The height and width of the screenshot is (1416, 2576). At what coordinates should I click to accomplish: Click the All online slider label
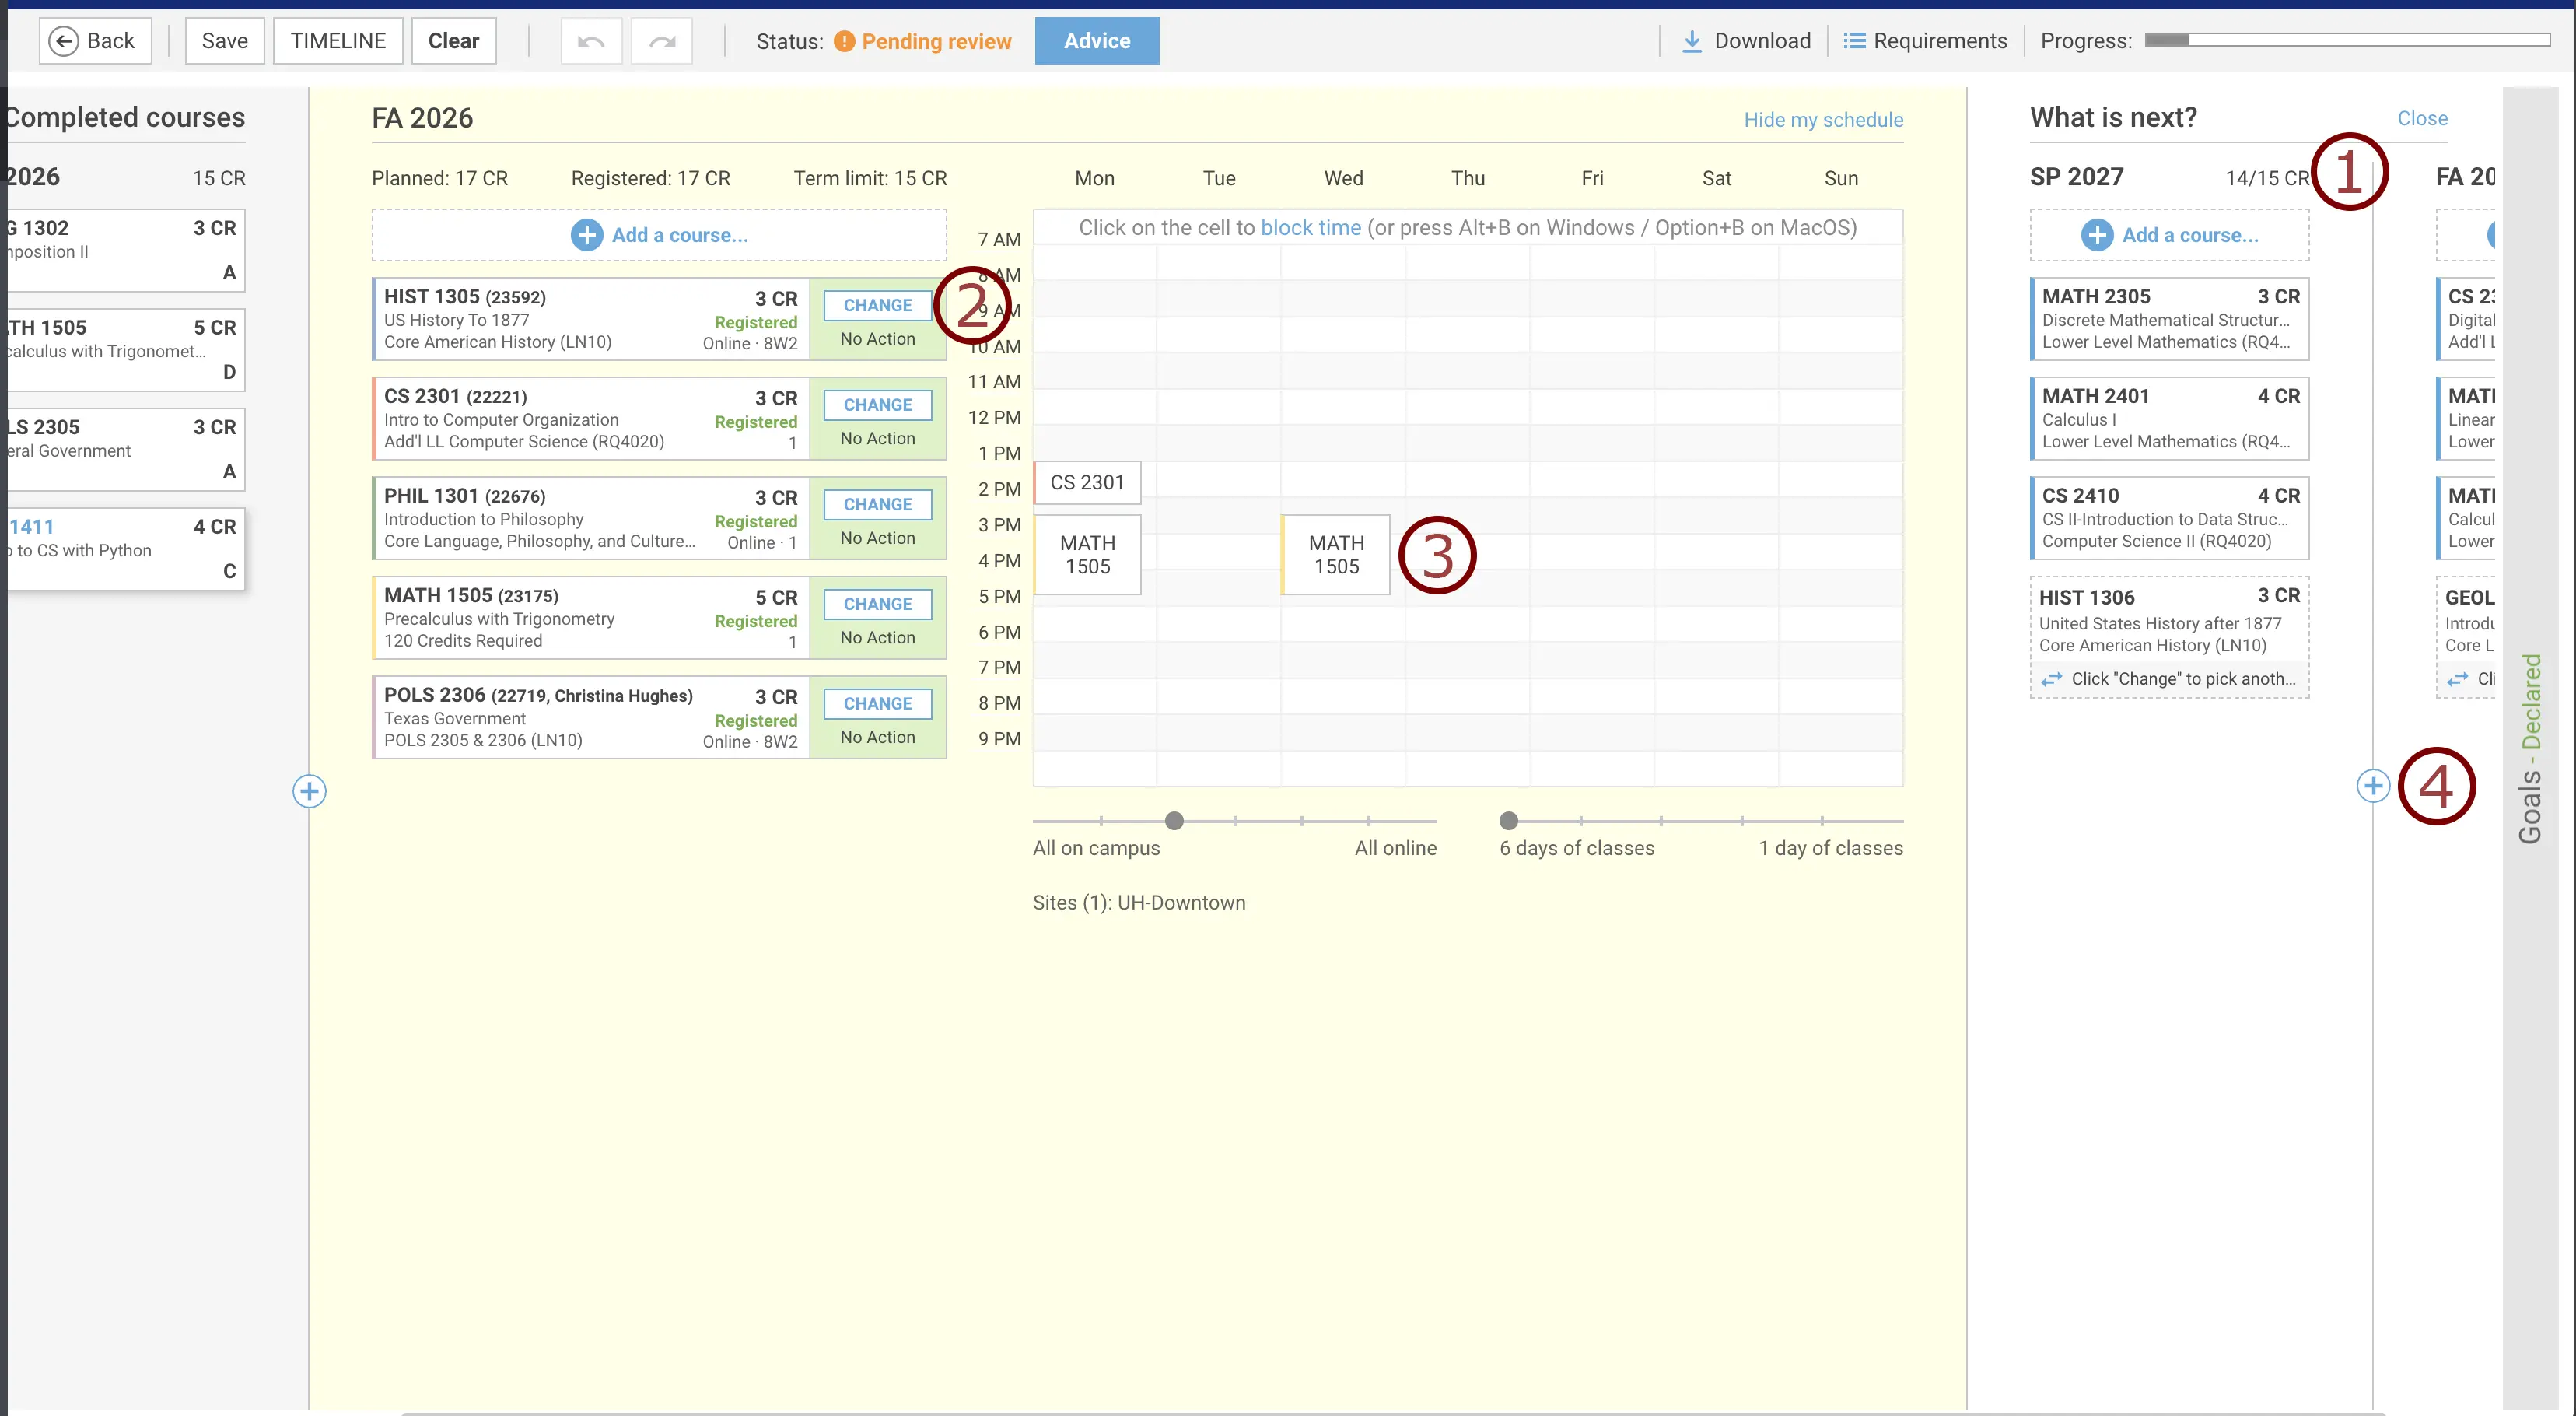point(1395,848)
